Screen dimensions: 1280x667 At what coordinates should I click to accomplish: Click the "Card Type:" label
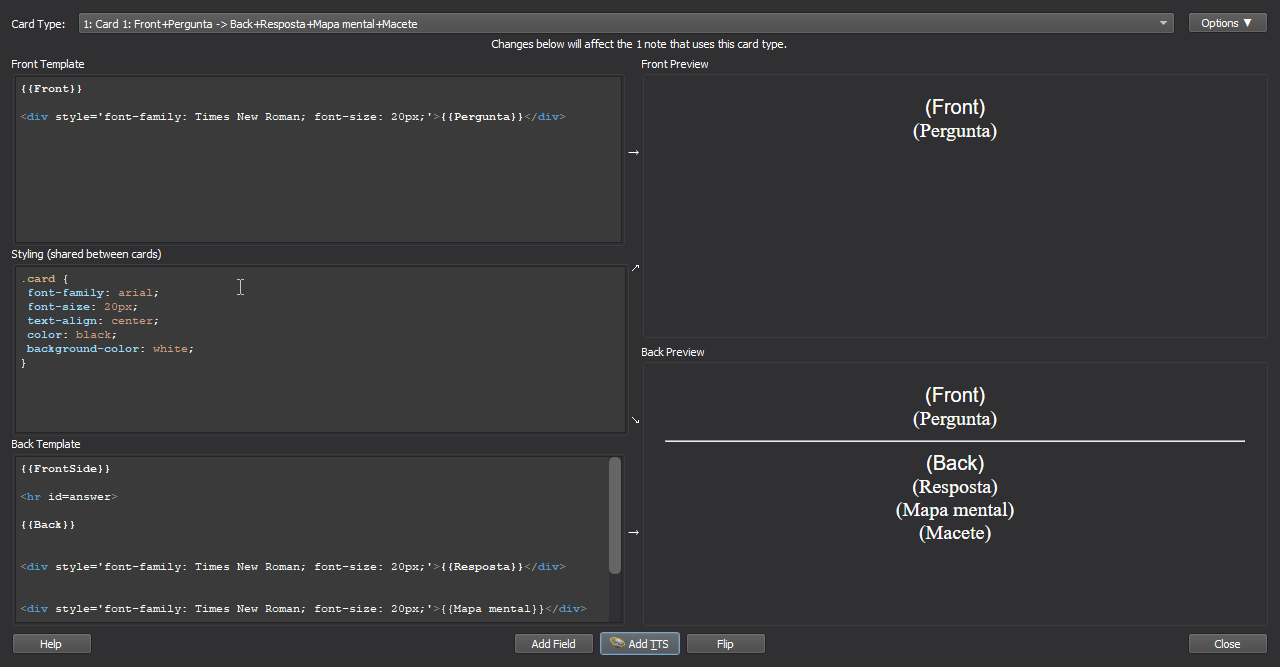click(x=38, y=23)
